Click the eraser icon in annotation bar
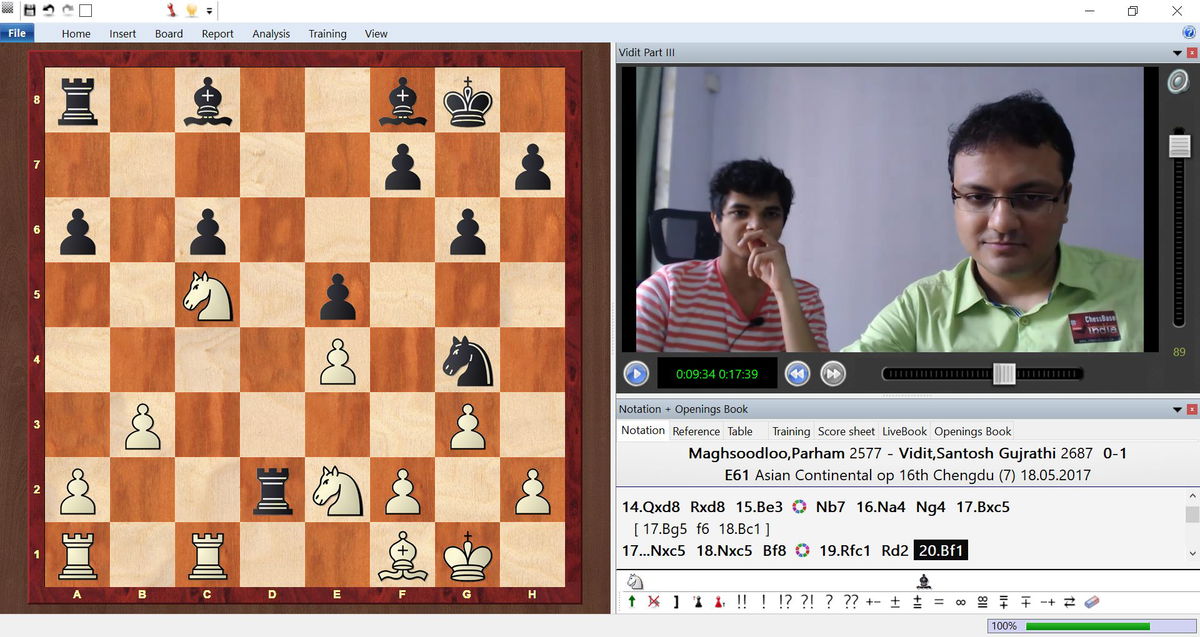1200x637 pixels. pos(1091,602)
